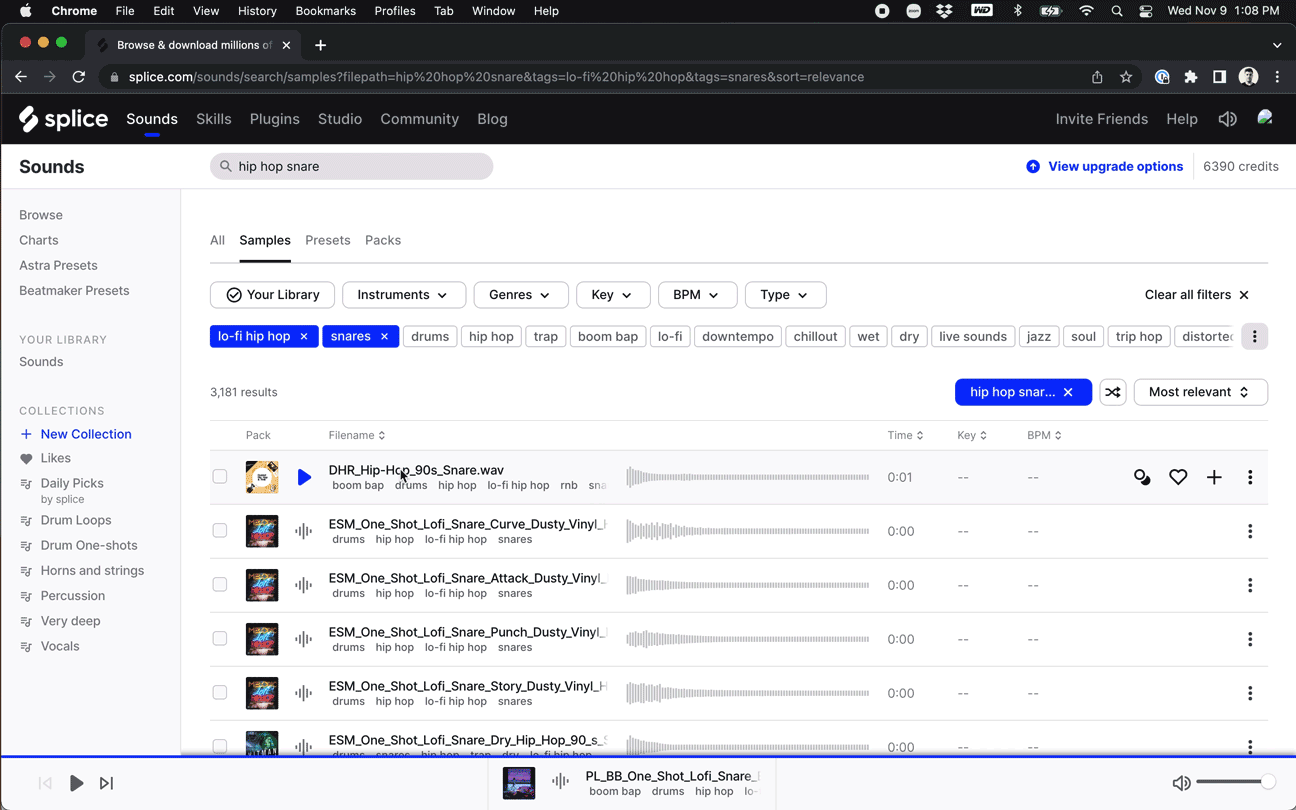Like DHR_Hip-Hop_90s_Snare.wav with the heart icon
This screenshot has width=1296, height=810.
click(1178, 477)
